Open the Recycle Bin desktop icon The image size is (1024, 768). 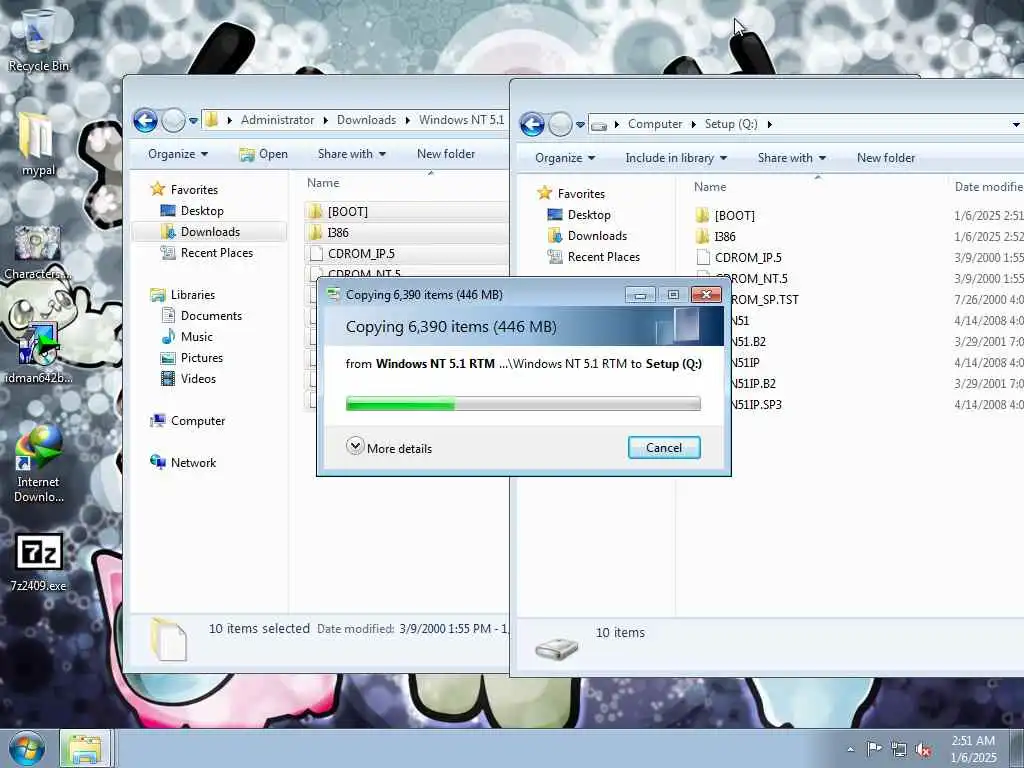(x=38, y=40)
